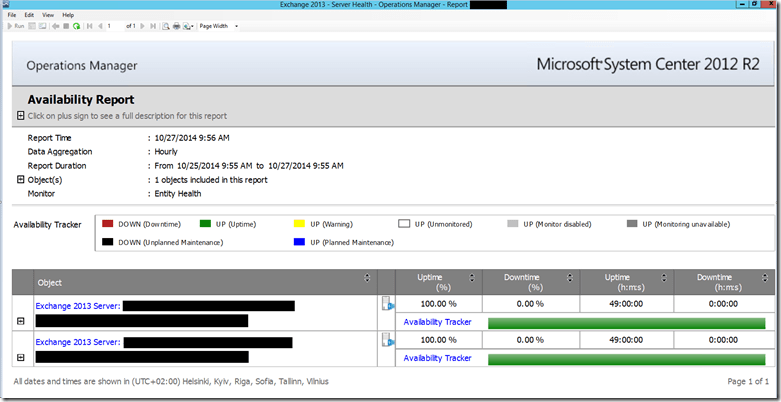Click the green Refresh icon
The image size is (781, 402).
click(76, 26)
